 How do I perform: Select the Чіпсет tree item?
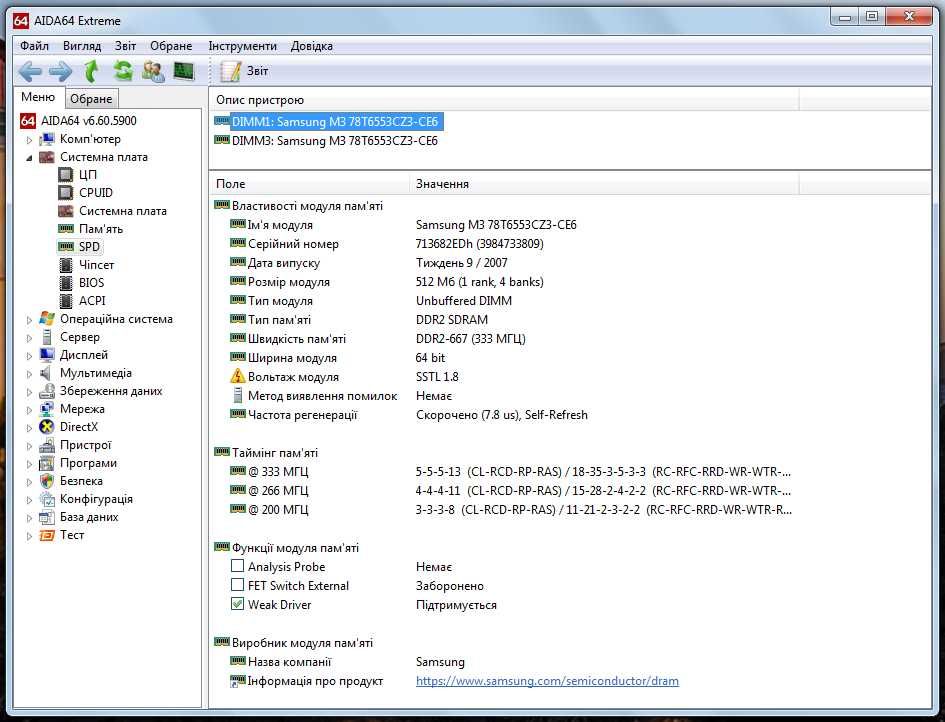coord(96,265)
